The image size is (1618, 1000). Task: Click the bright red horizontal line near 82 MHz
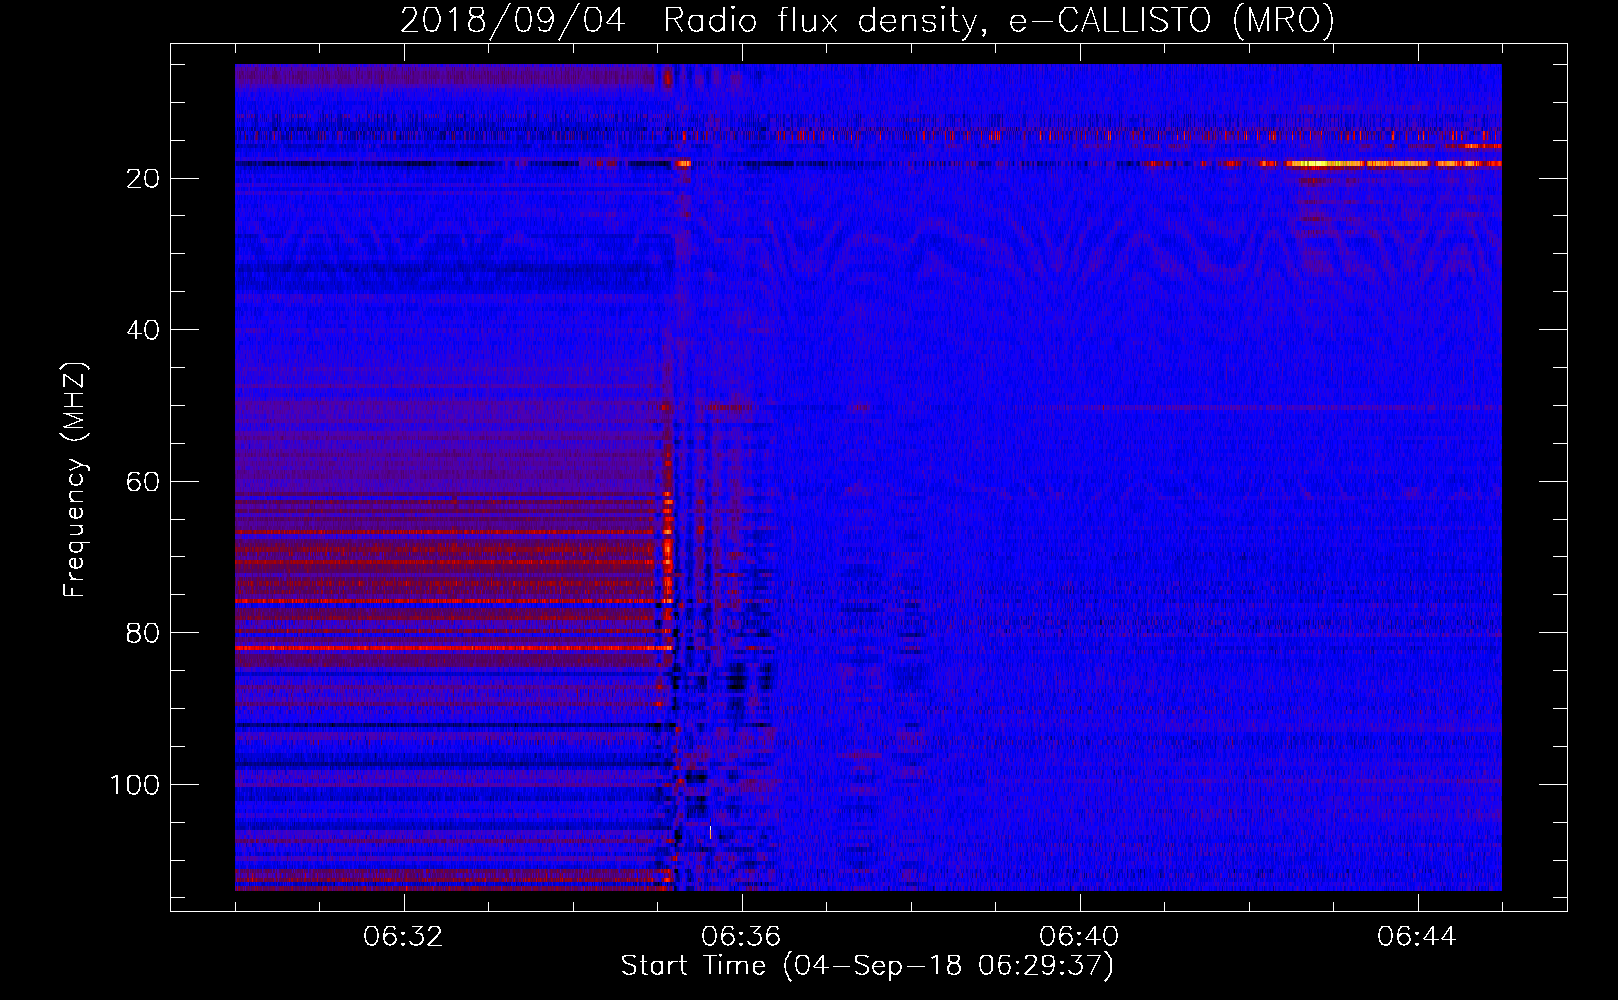point(454,648)
